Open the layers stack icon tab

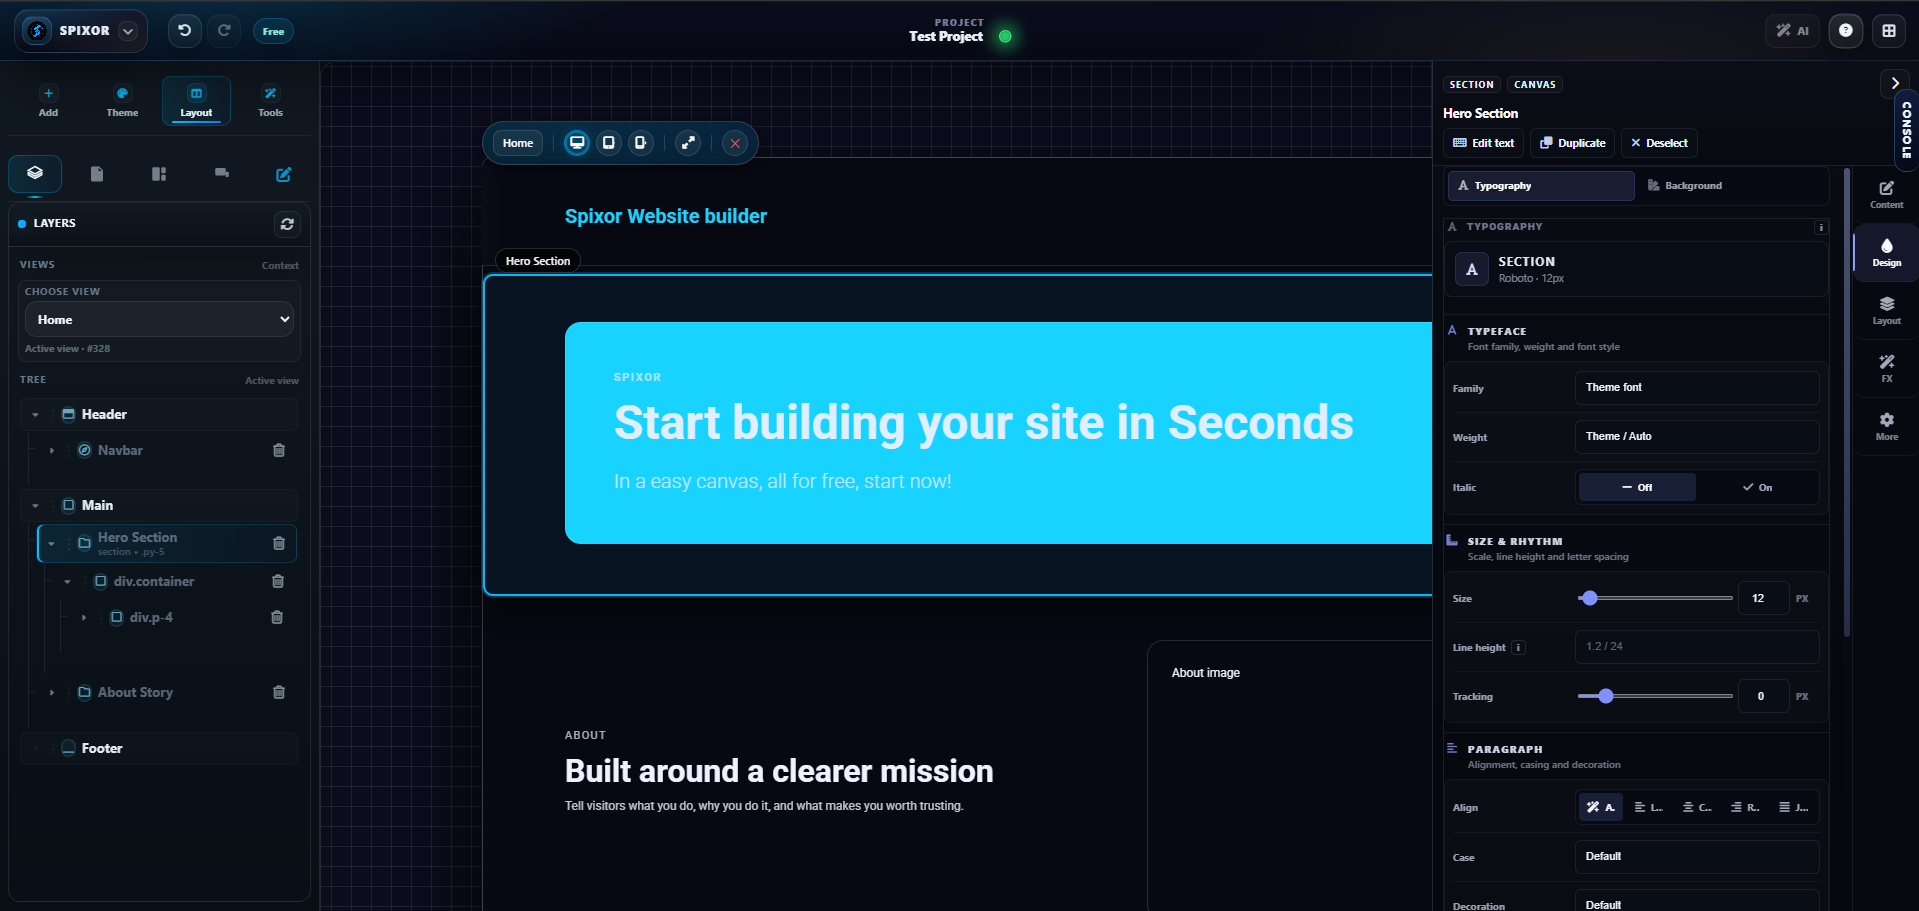tap(35, 173)
